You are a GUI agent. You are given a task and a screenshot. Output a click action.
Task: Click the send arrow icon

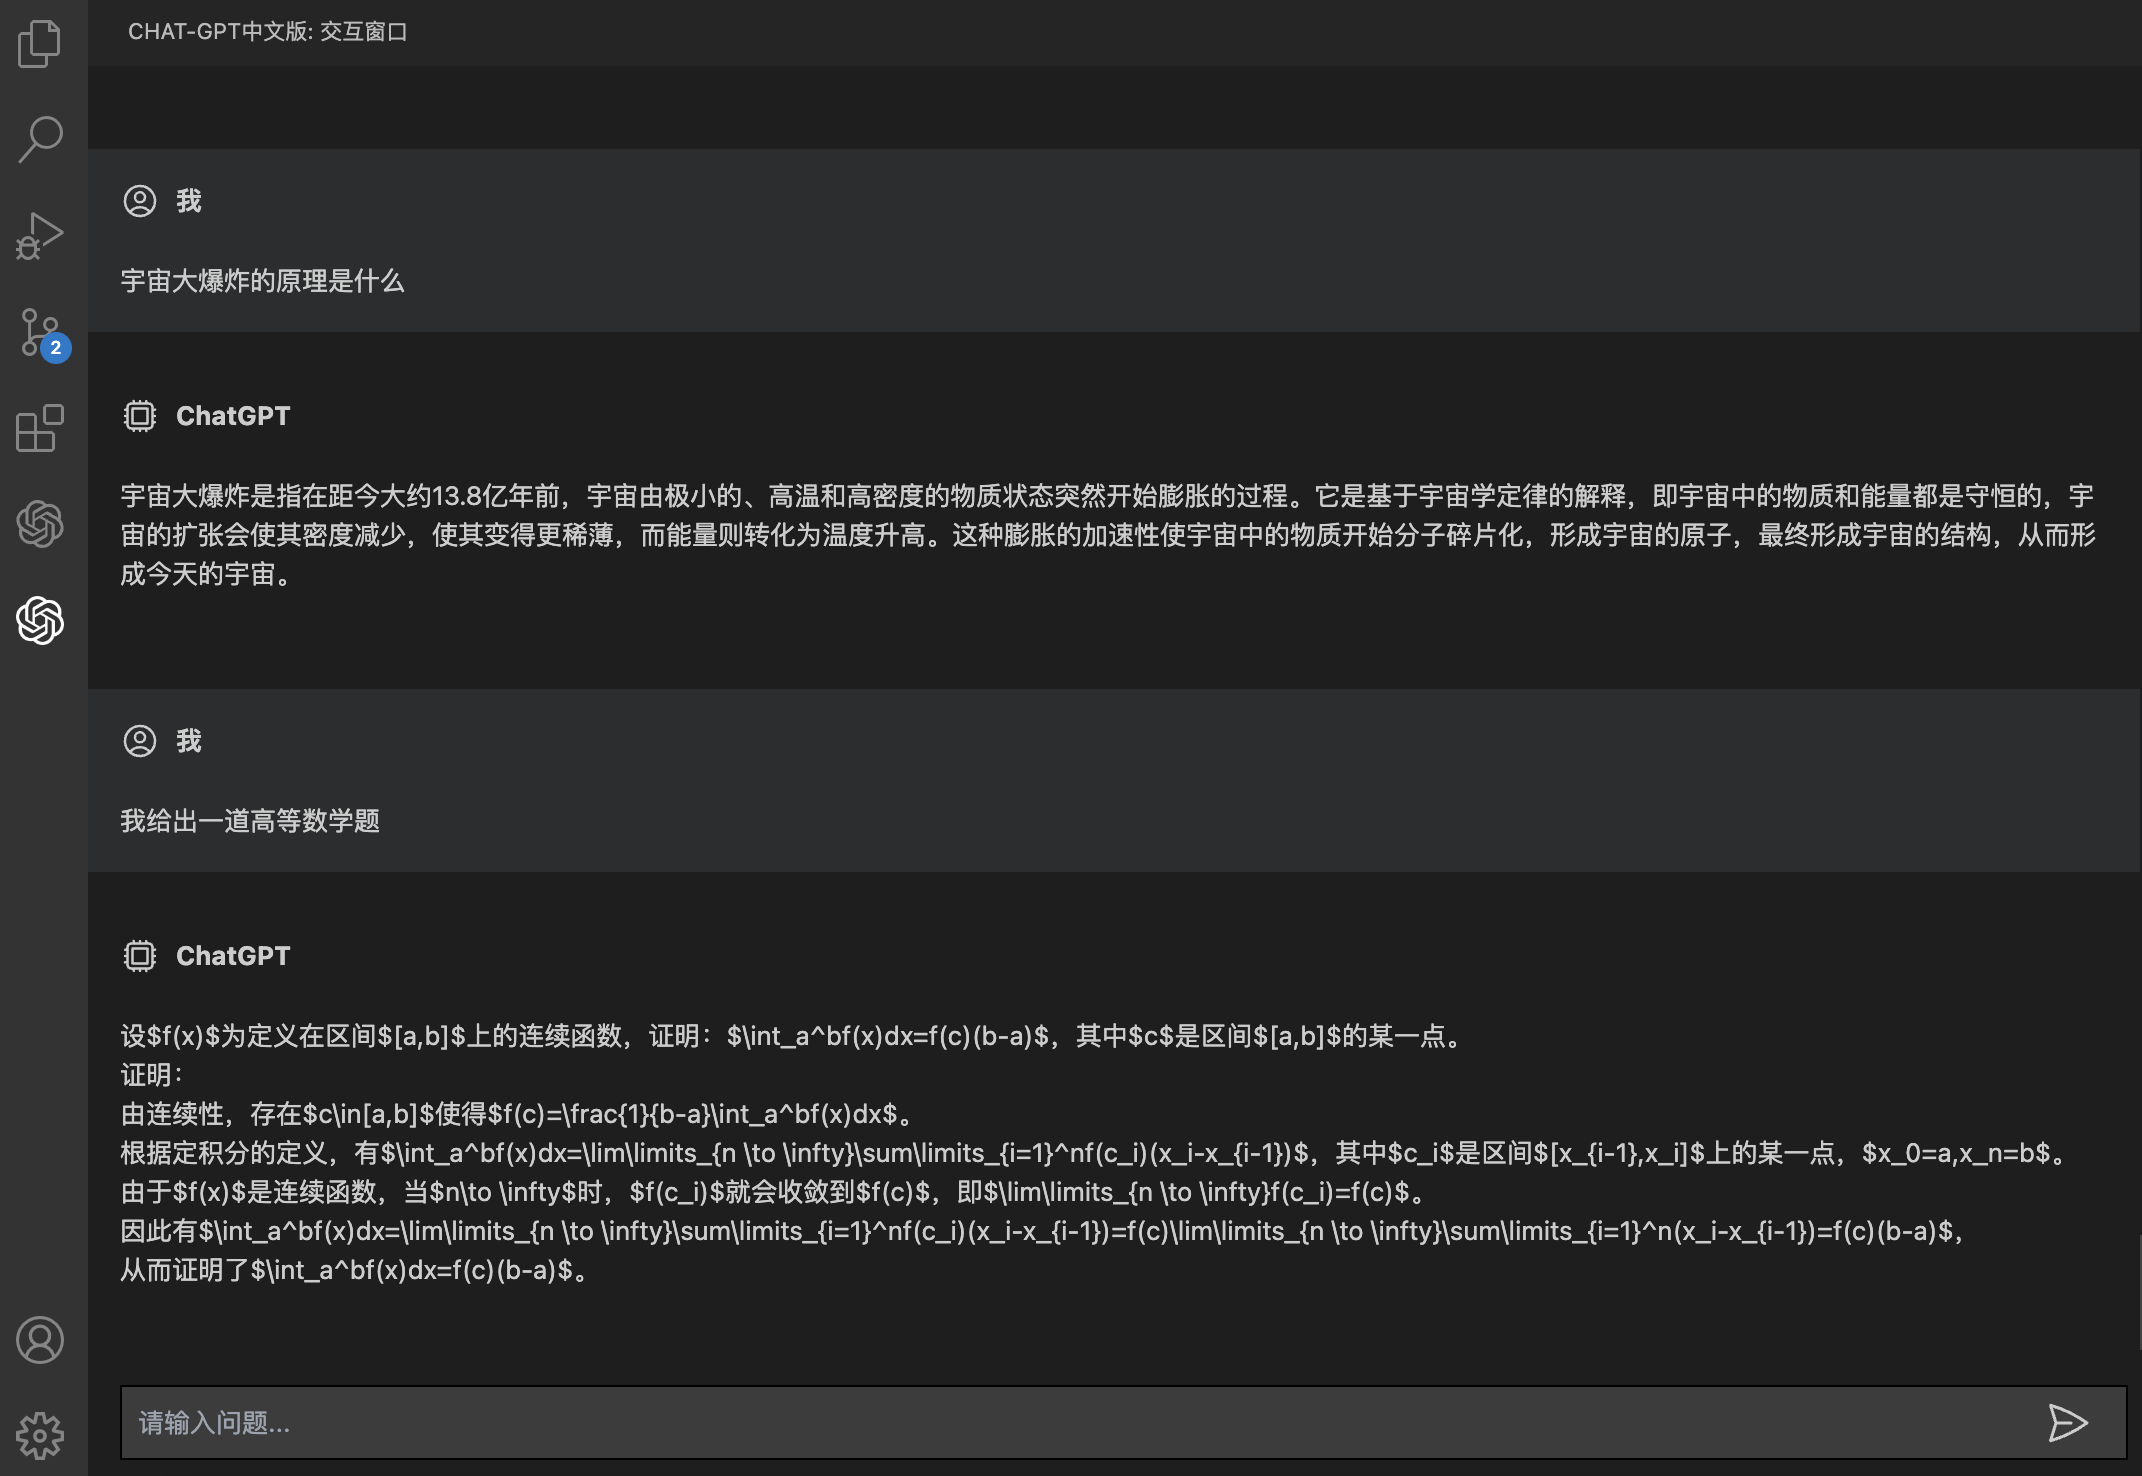click(x=2067, y=1423)
